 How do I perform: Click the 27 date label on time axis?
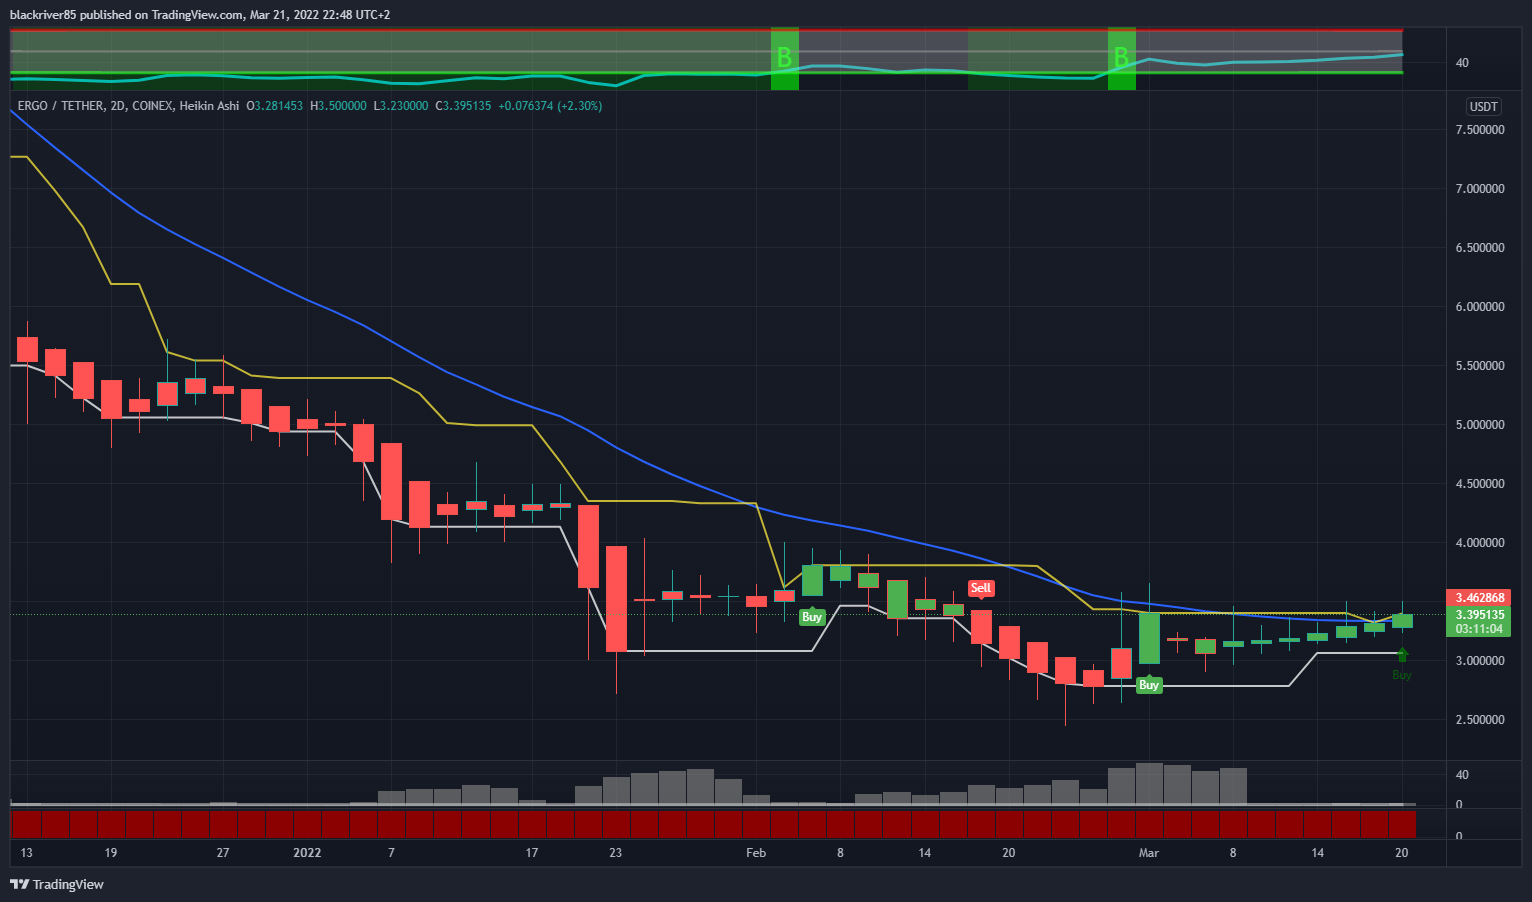[223, 853]
